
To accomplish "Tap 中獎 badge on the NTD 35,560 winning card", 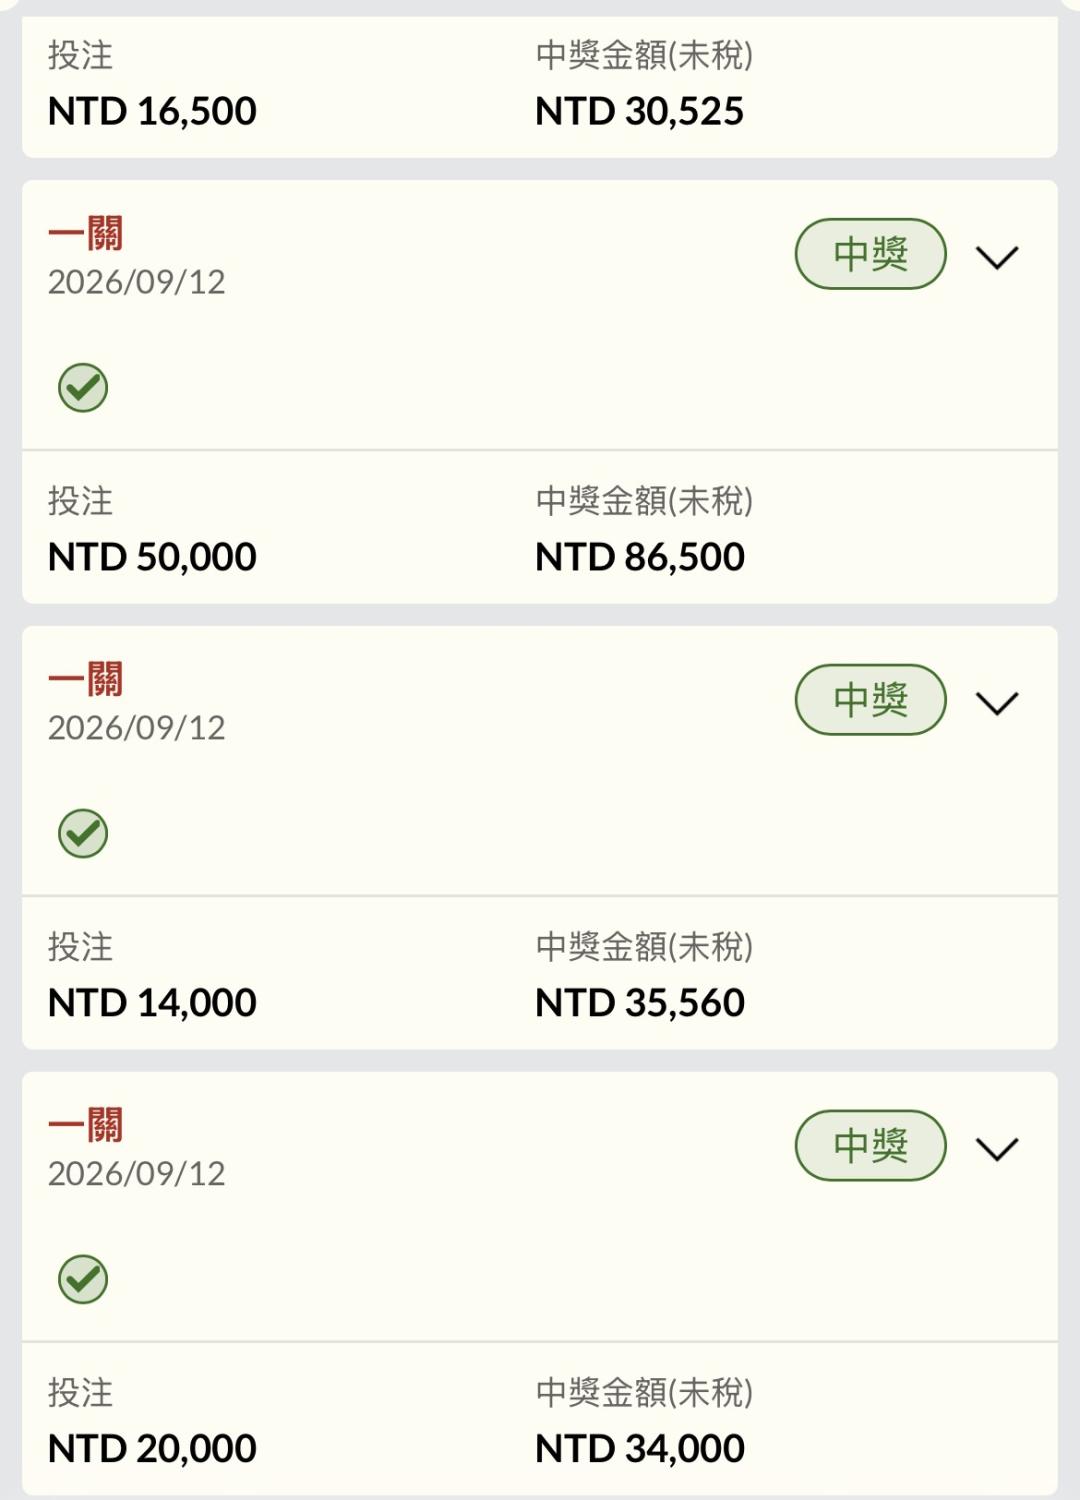I will coord(871,700).
